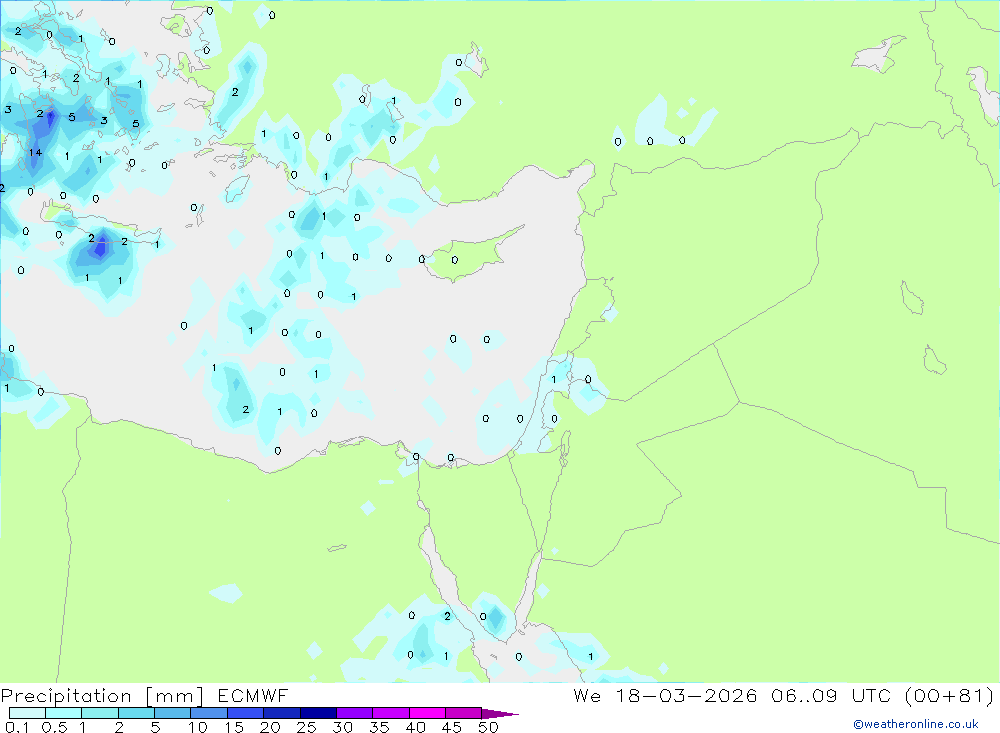1000x733 pixels.
Task: Click the '35' legend scale value
Action: (x=379, y=727)
